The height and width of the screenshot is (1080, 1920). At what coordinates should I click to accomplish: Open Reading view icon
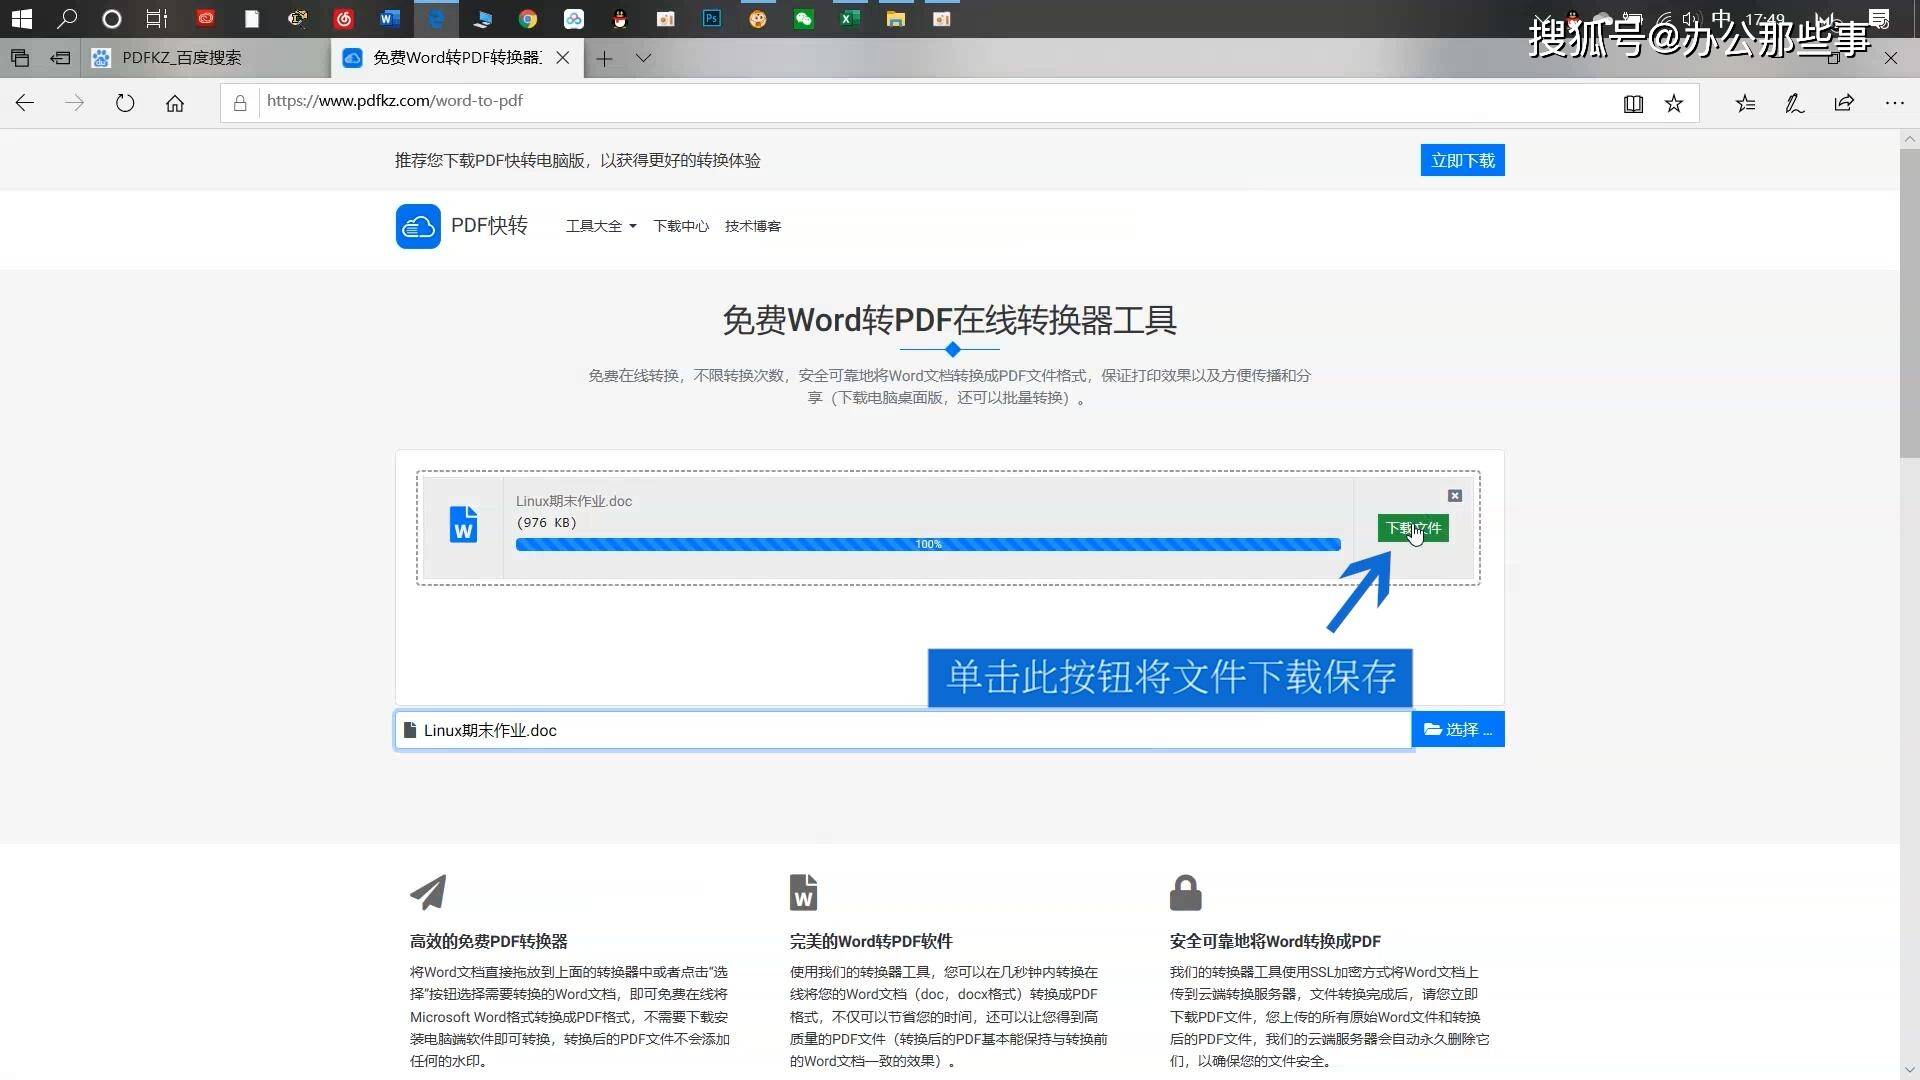(1633, 103)
